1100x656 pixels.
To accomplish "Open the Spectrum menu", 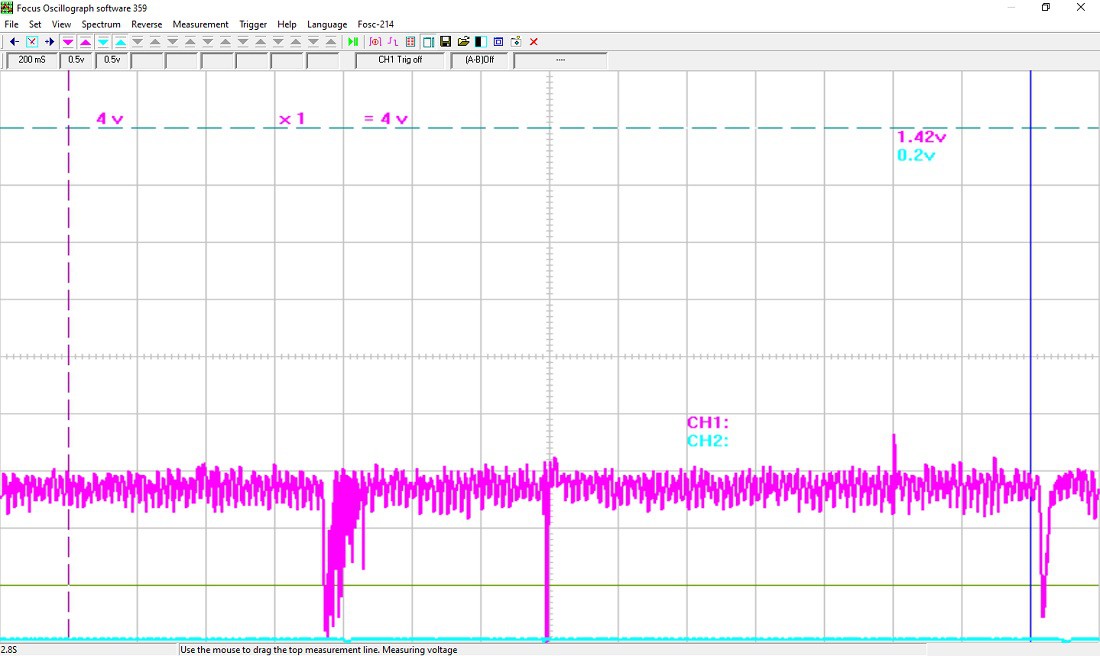I will click(101, 24).
